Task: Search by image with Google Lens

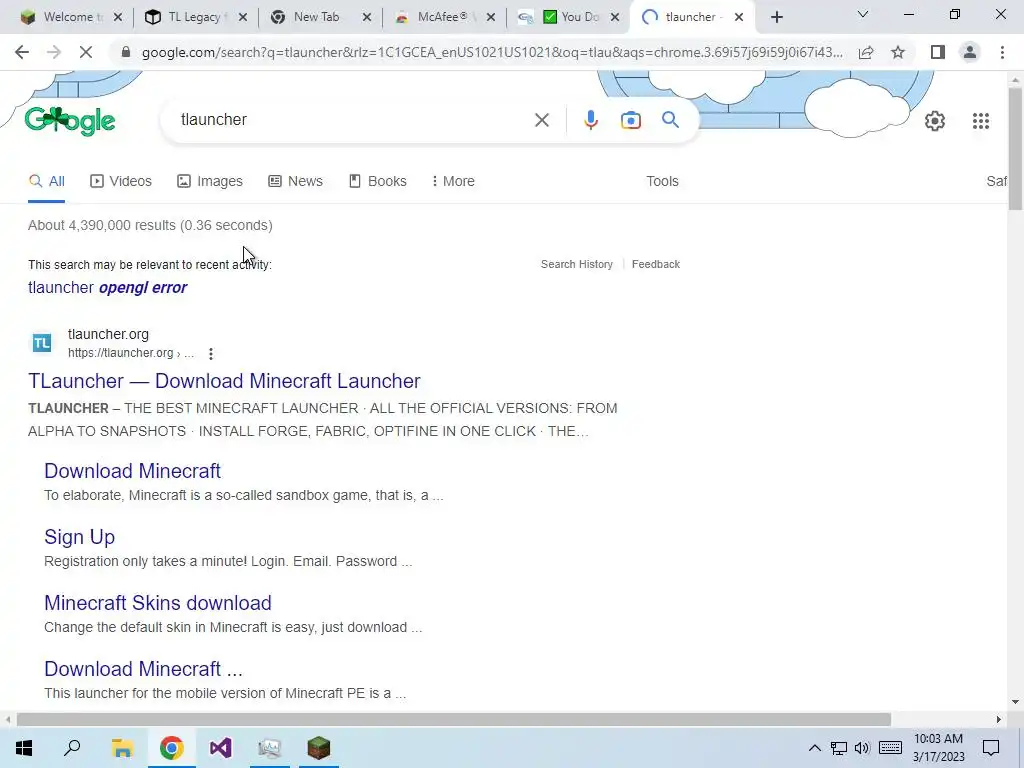Action: point(630,120)
